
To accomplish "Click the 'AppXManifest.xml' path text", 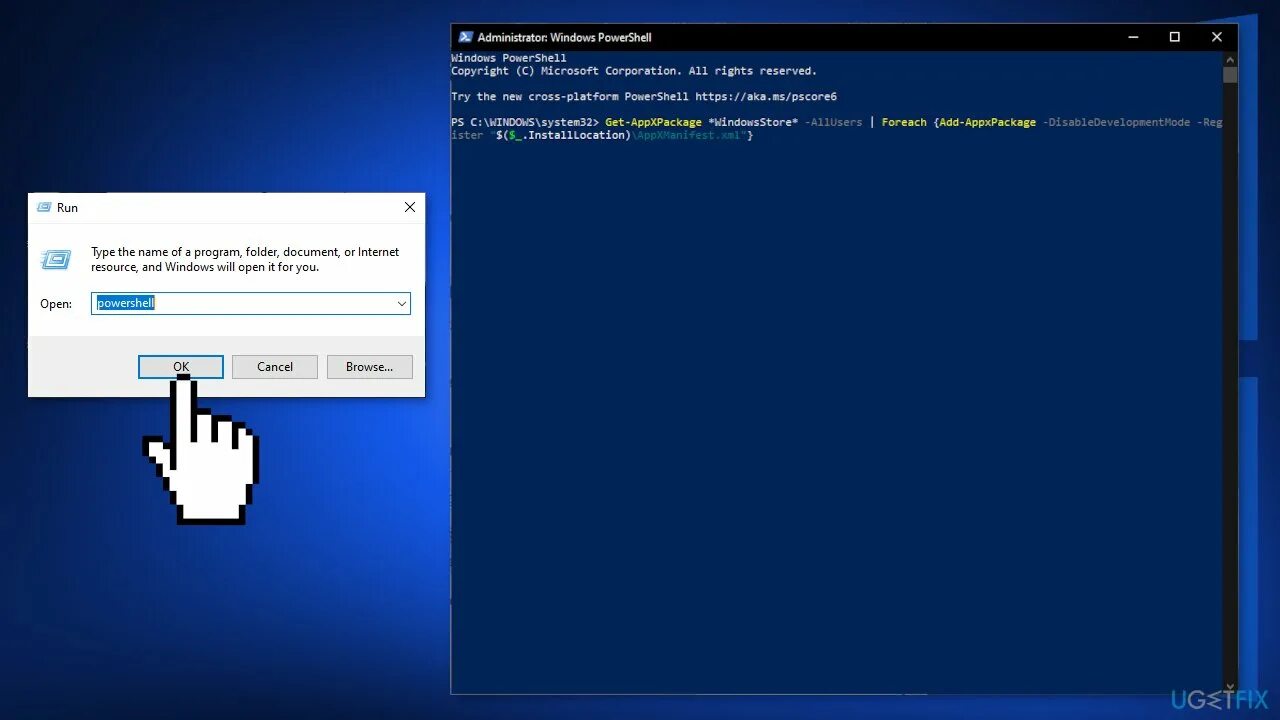I will (x=689, y=135).
